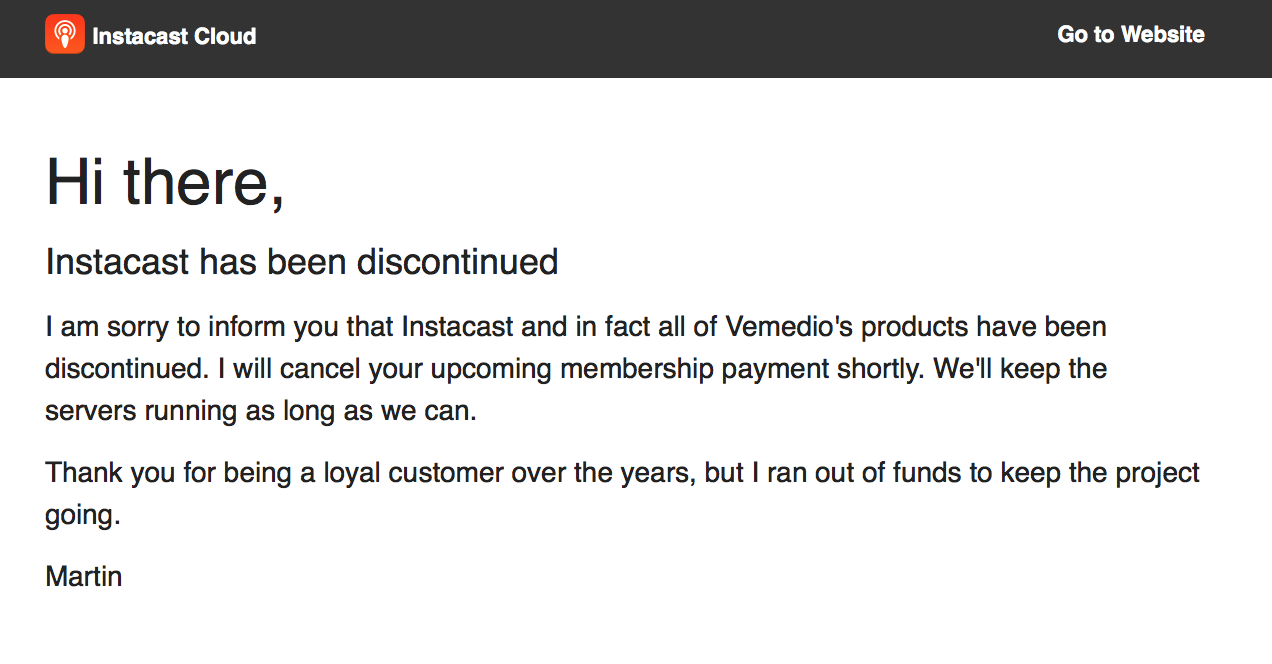
Task: Click the orange Instacast logo icon
Action: click(65, 35)
